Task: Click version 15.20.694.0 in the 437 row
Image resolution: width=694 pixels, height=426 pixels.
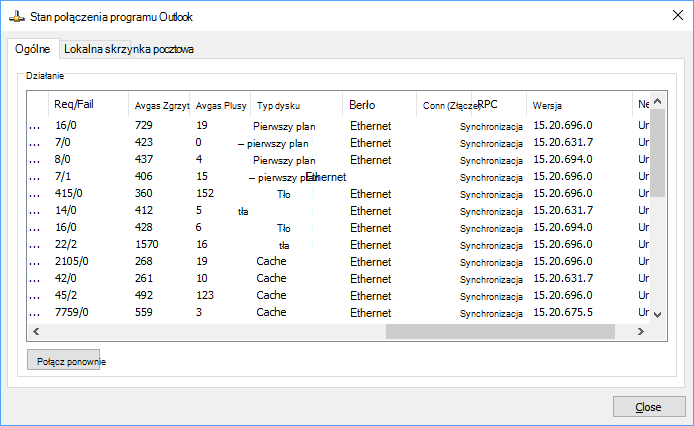Action: coord(563,159)
